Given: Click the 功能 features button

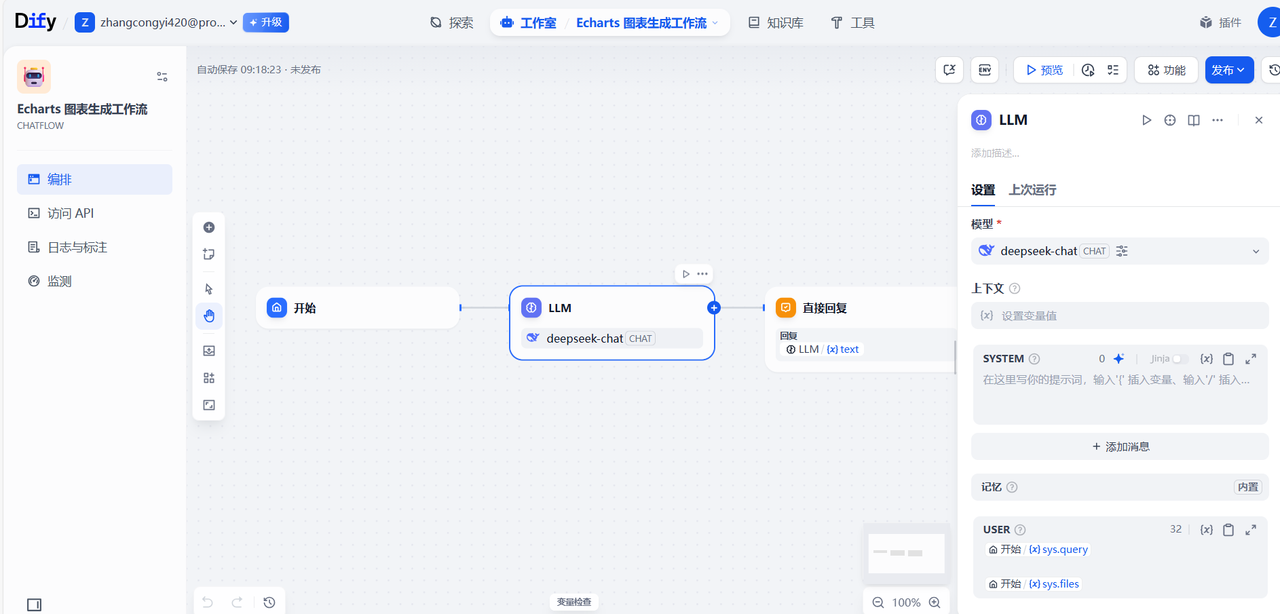Looking at the screenshot, I should click(1166, 70).
